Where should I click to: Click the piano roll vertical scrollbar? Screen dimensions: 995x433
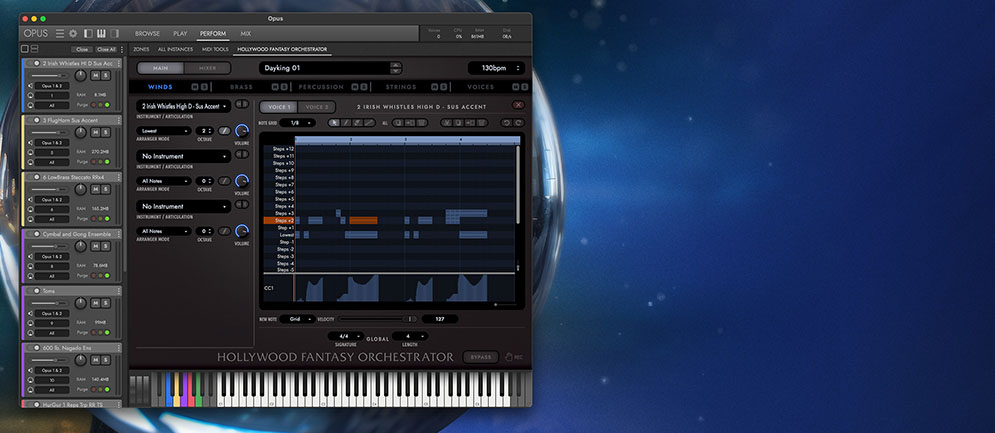(x=518, y=184)
